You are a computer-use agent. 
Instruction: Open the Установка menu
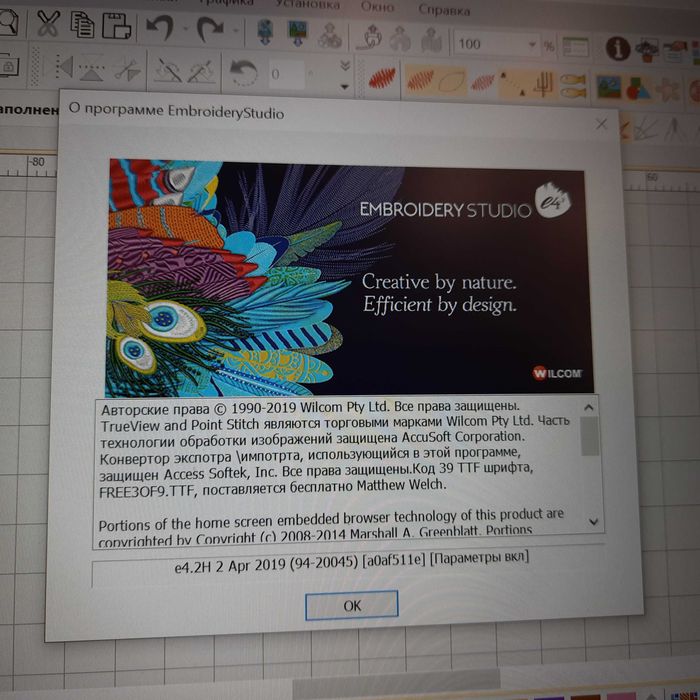[x=307, y=4]
